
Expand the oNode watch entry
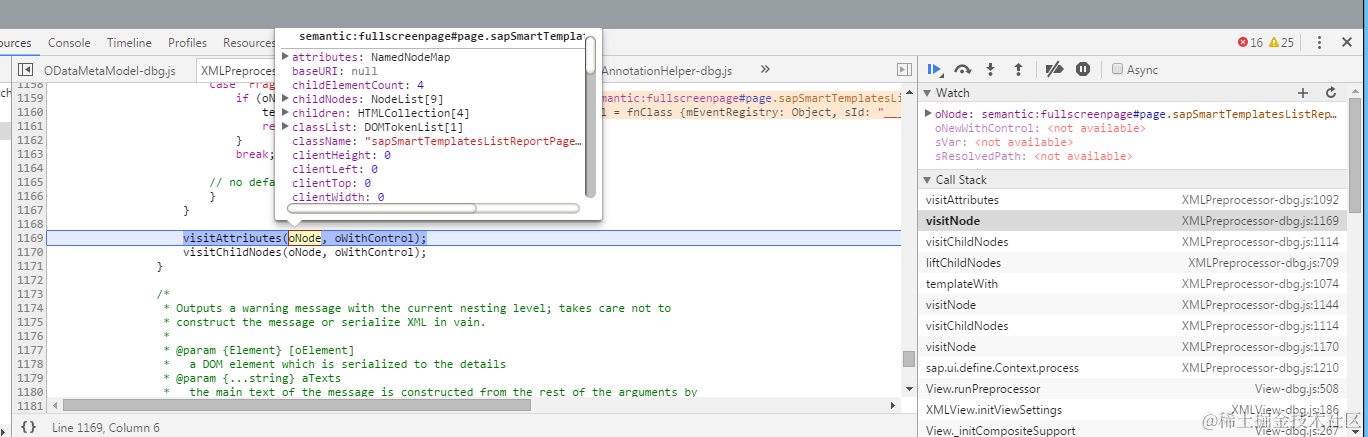pos(928,114)
